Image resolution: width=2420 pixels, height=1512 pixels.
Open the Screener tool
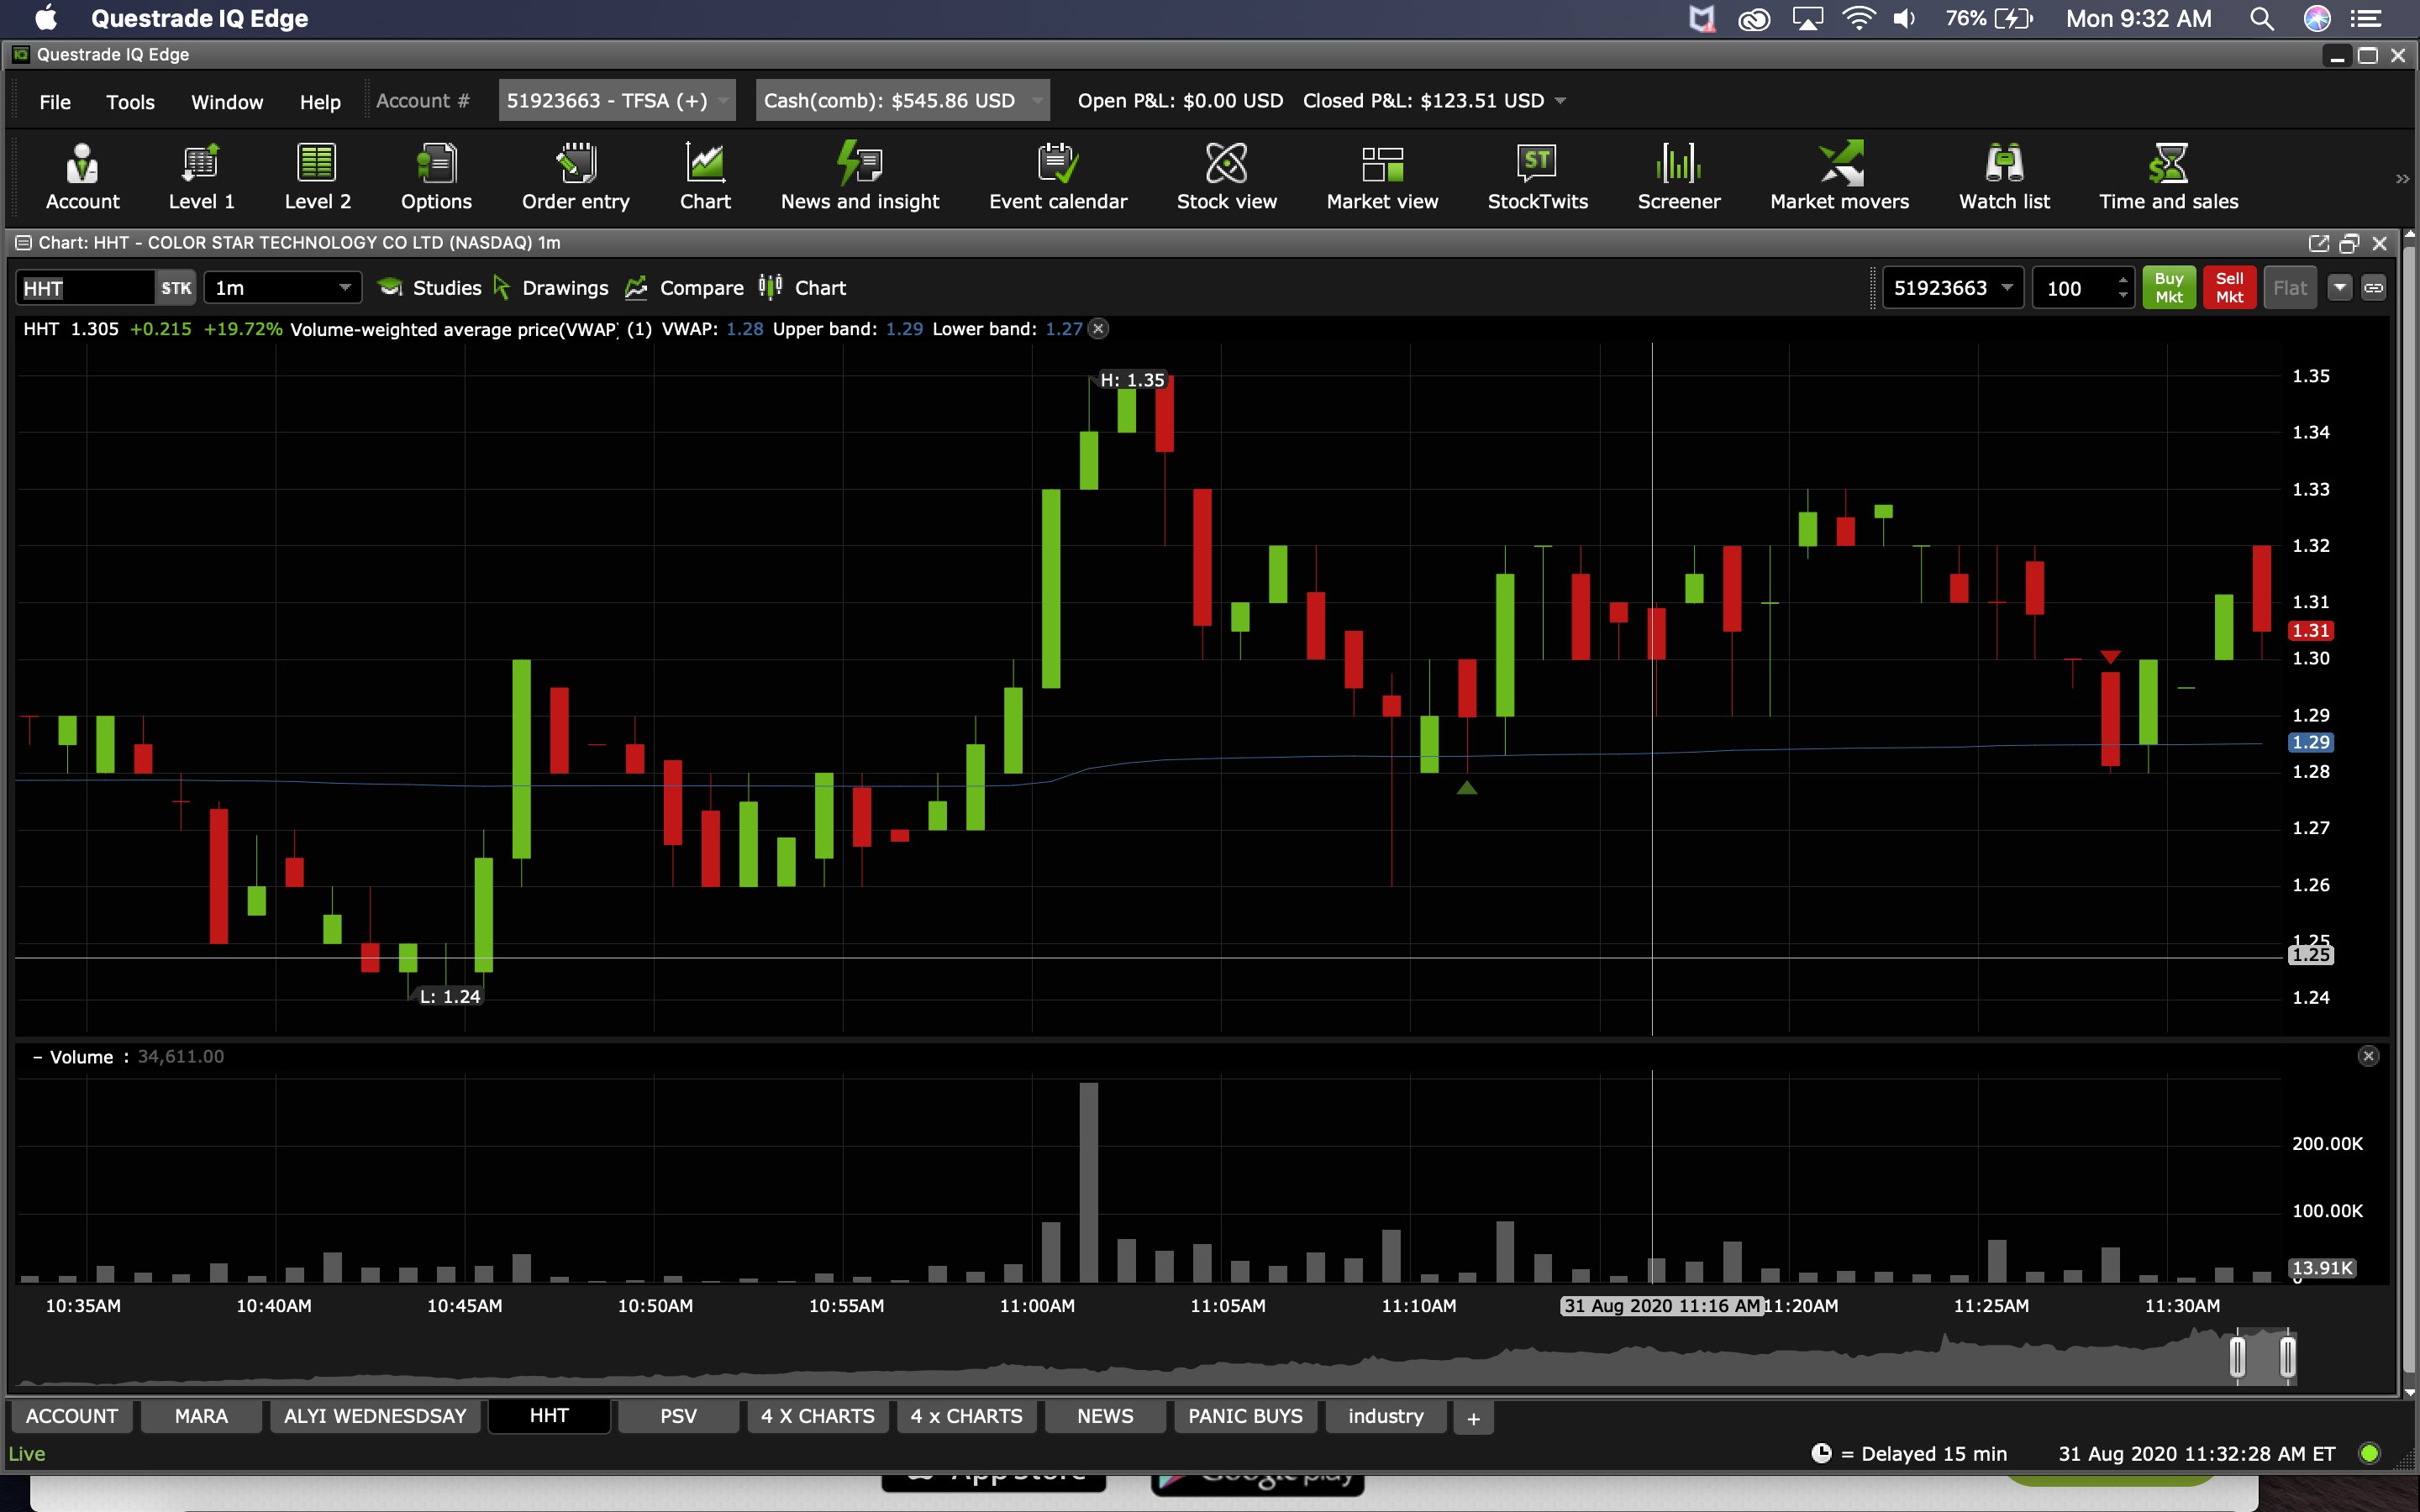tap(1678, 176)
